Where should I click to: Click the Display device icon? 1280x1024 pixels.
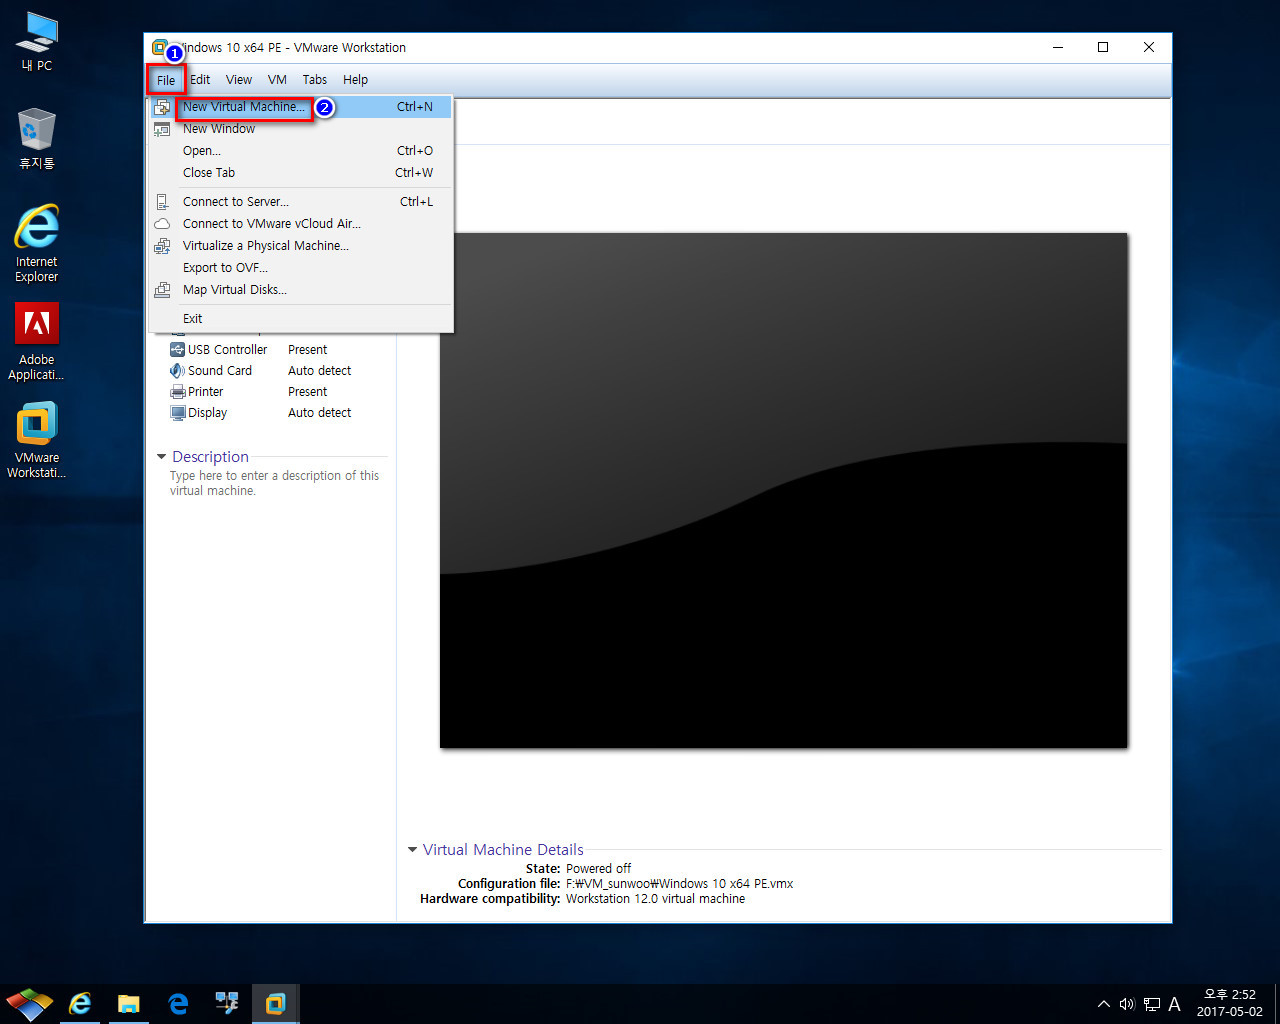(x=178, y=413)
